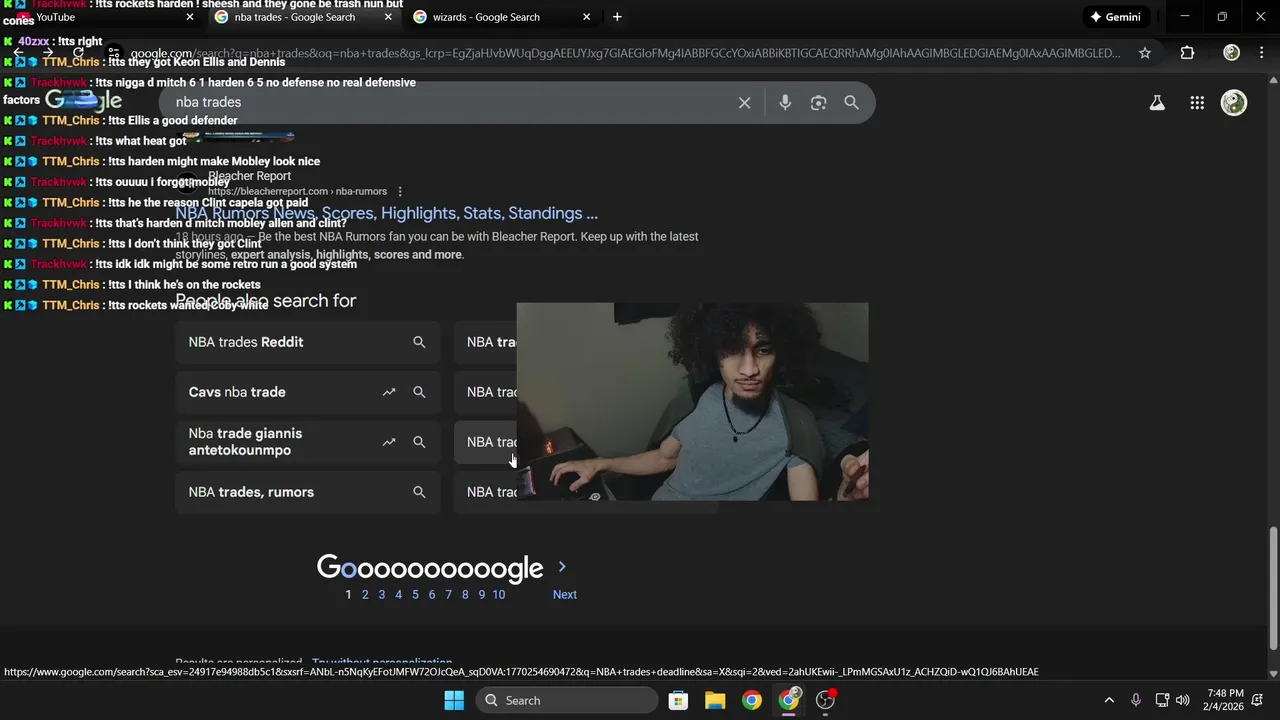
Task: Open network settings from the system tray
Action: click(x=1162, y=700)
